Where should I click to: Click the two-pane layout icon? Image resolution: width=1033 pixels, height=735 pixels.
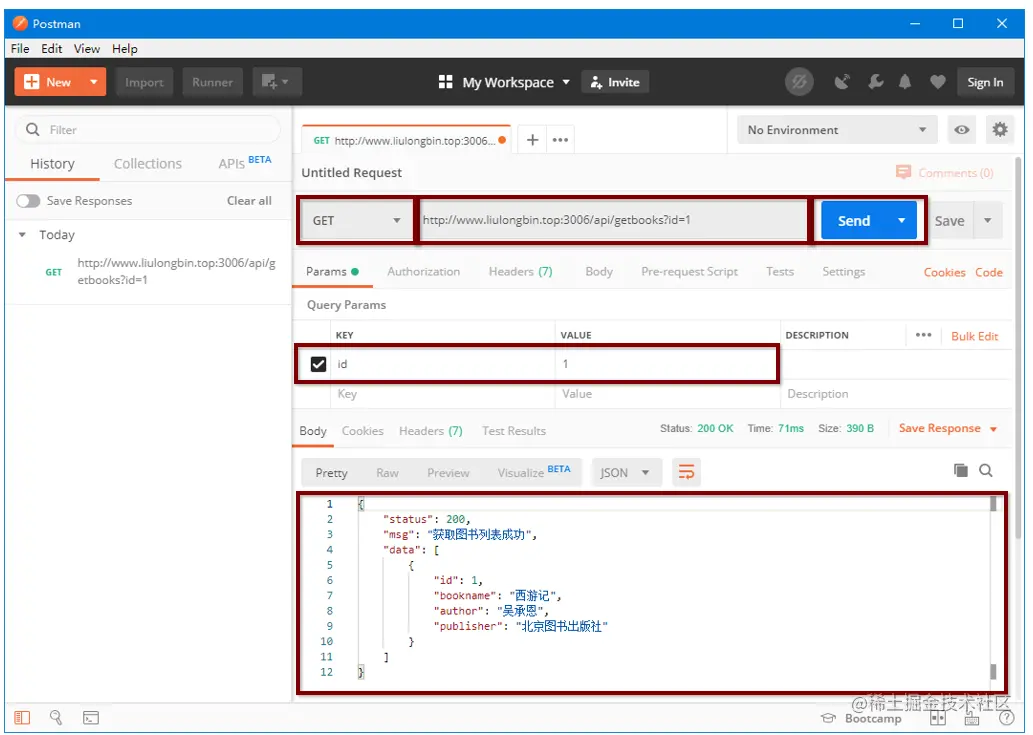point(937,718)
